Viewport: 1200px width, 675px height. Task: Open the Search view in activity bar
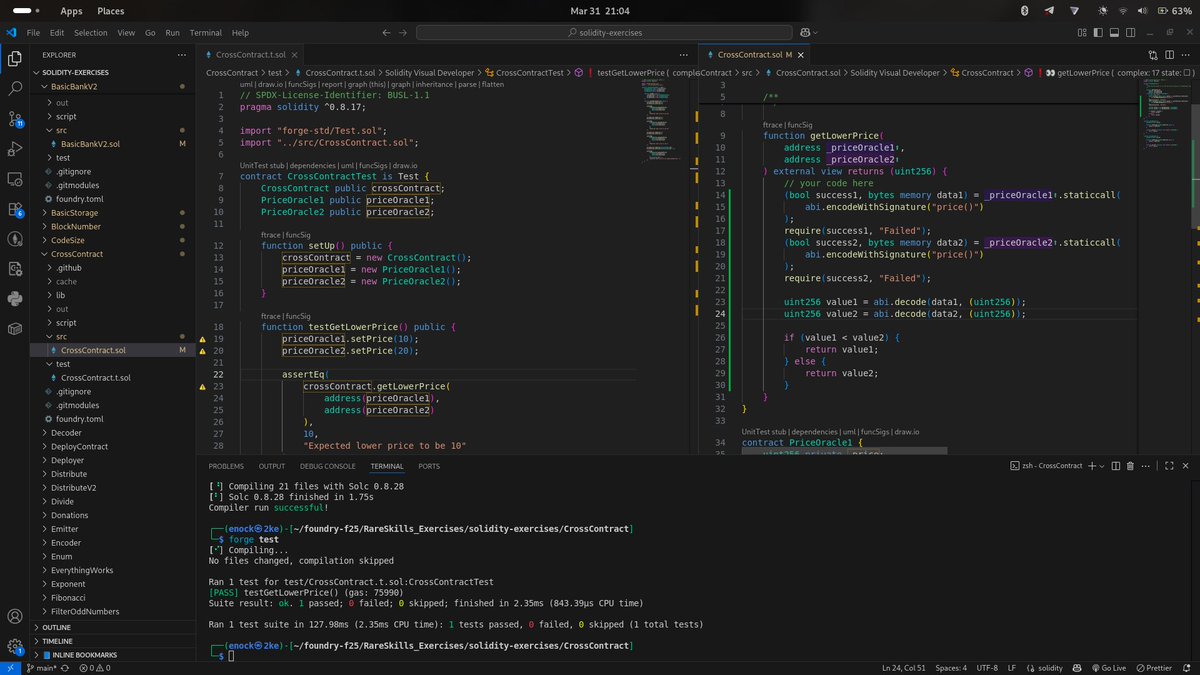pos(15,88)
